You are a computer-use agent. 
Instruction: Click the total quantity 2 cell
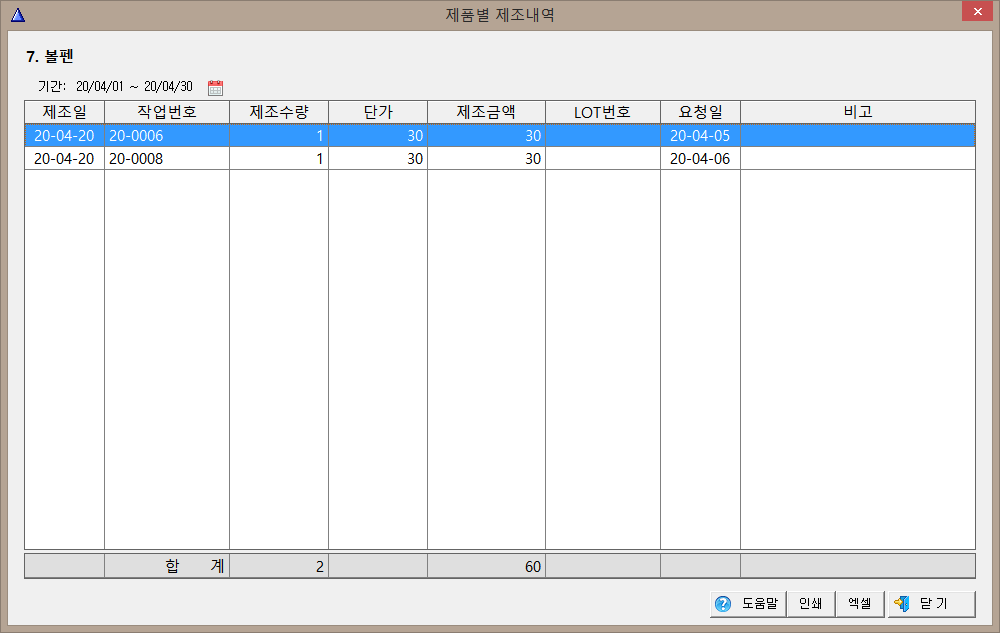pyautogui.click(x=279, y=566)
